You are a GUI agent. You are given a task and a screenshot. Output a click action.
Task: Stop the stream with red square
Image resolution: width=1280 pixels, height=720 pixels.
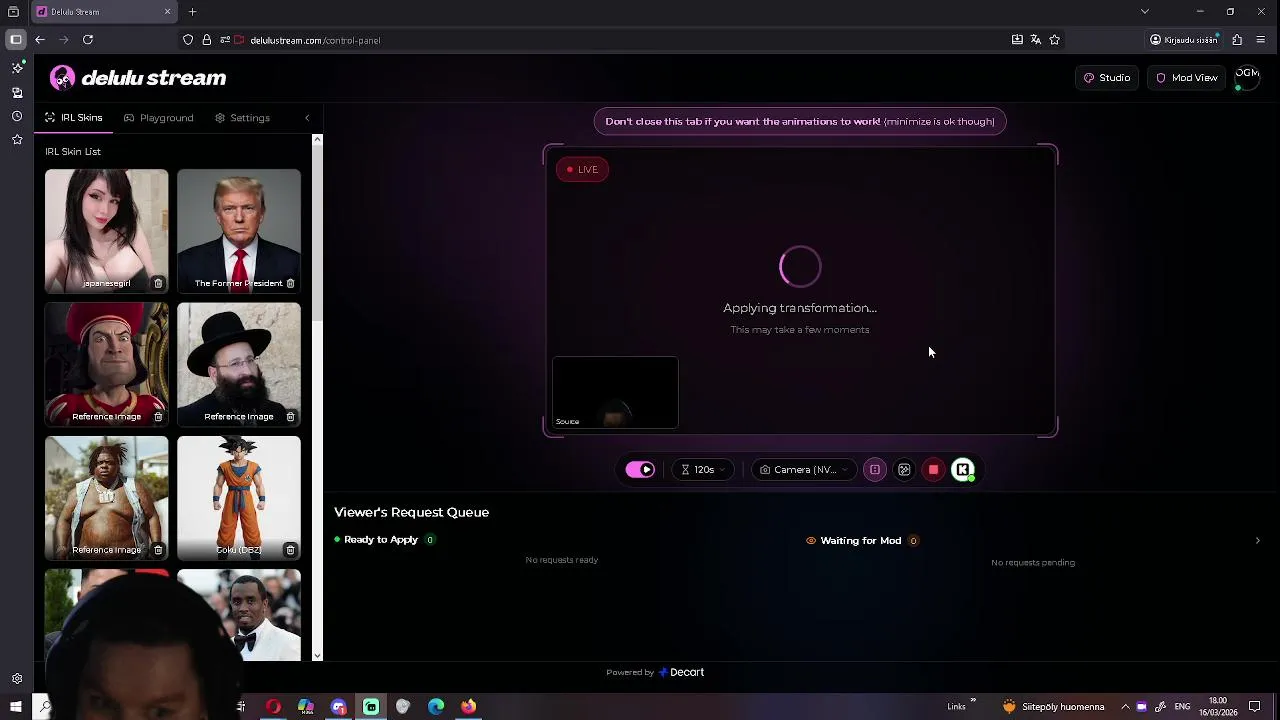pyautogui.click(x=933, y=470)
